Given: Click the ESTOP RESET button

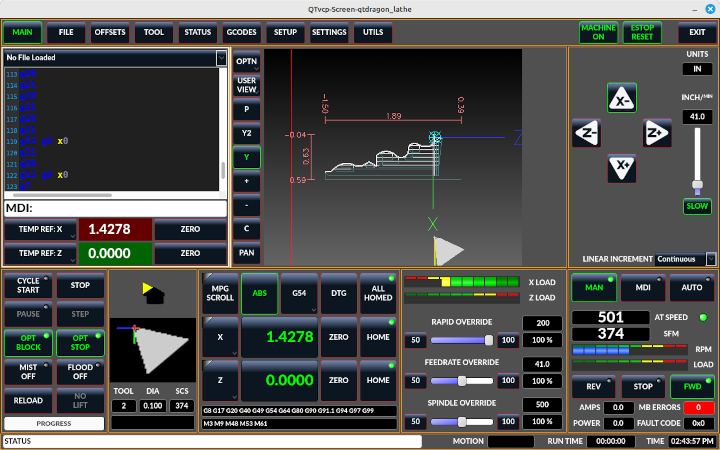Looking at the screenshot, I should [x=642, y=32].
